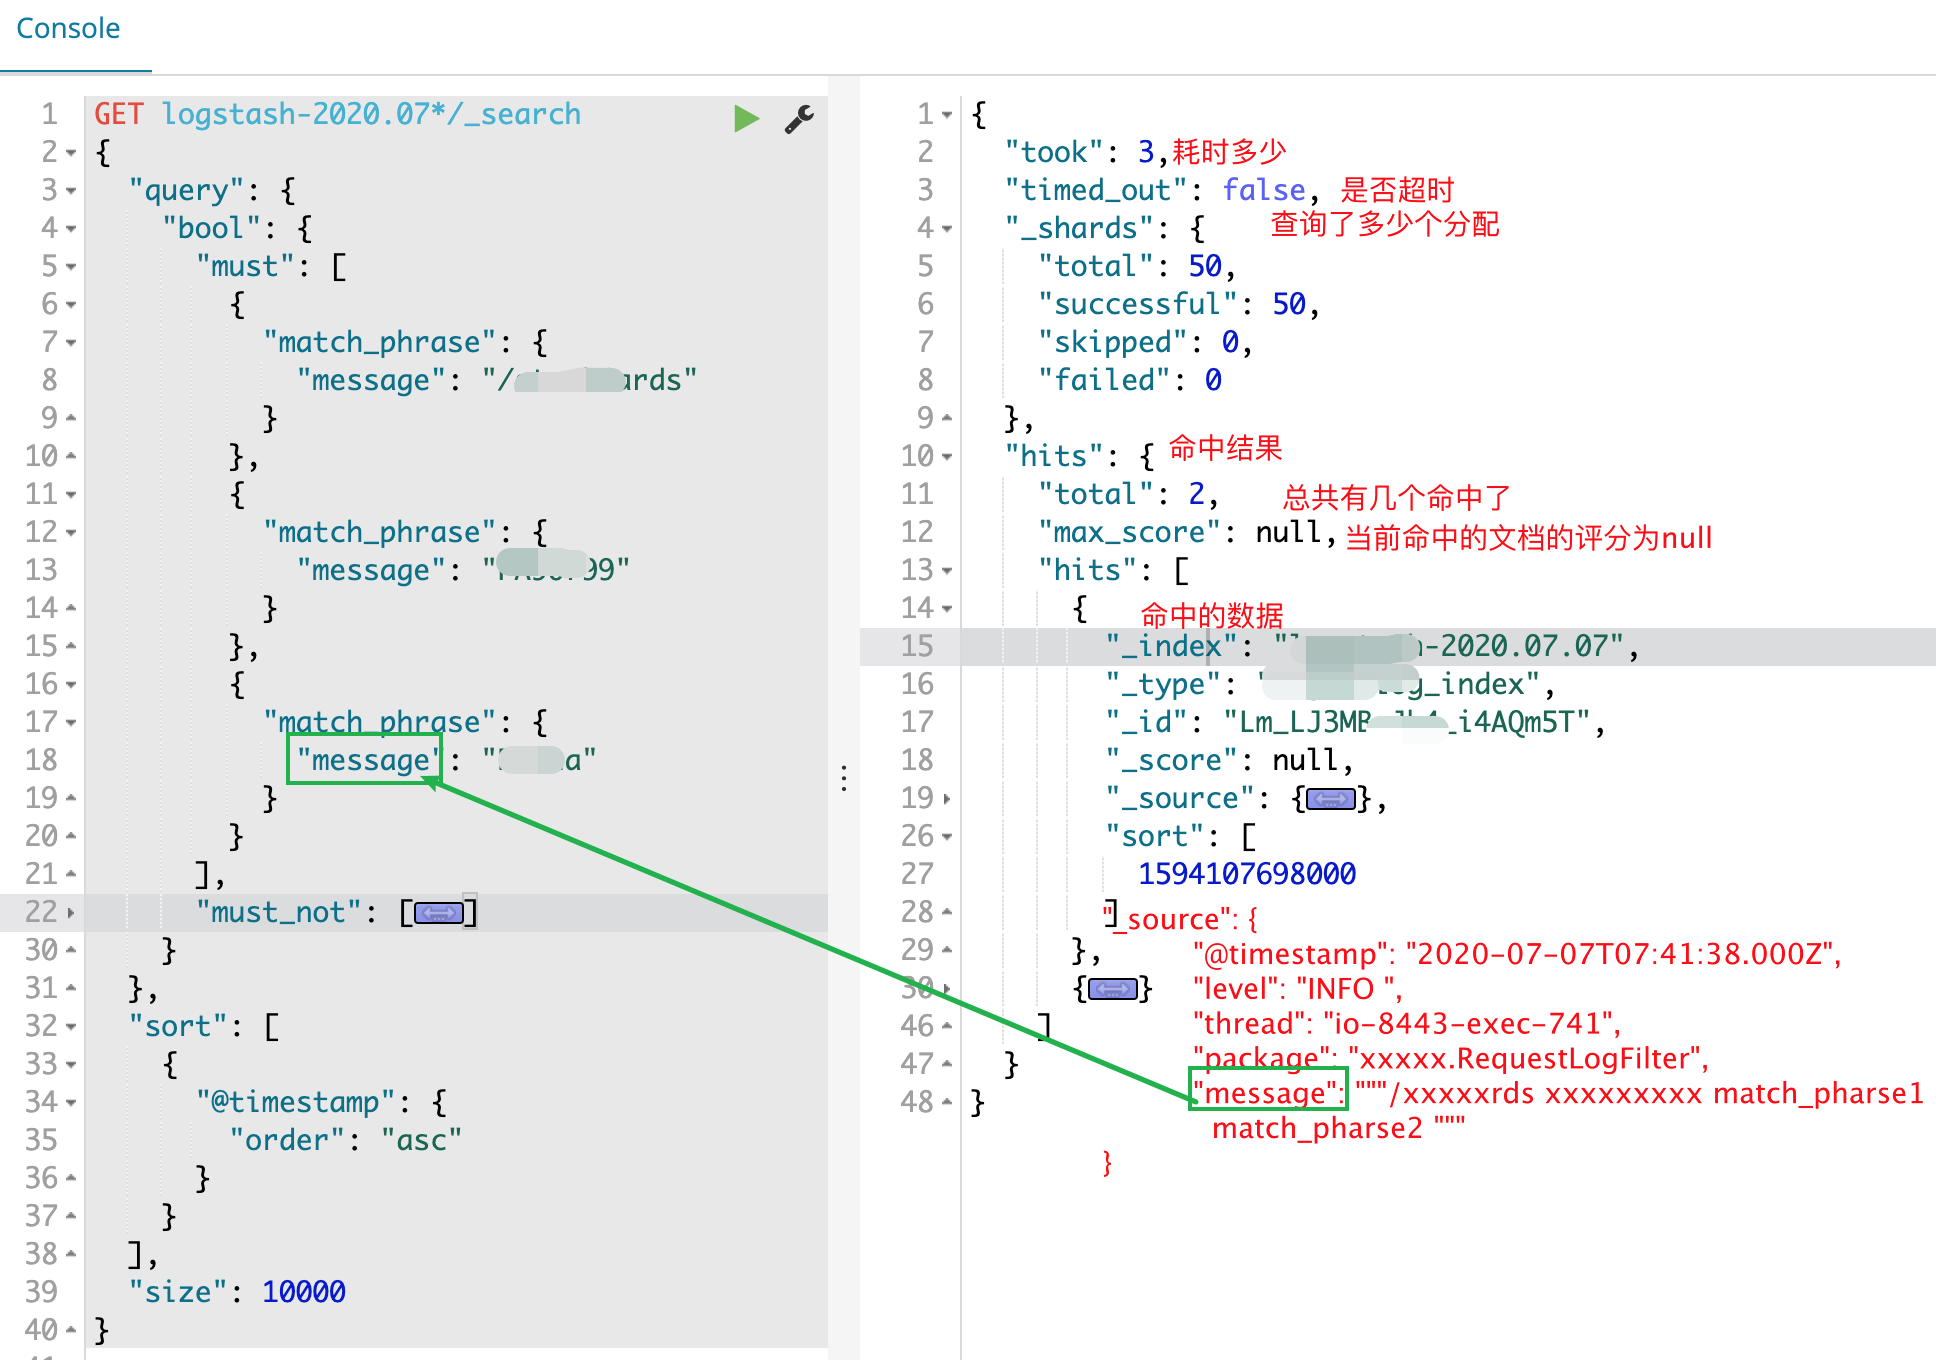This screenshot has width=1936, height=1360.
Task: Click "total": 2 in hits response
Action: point(1129,494)
